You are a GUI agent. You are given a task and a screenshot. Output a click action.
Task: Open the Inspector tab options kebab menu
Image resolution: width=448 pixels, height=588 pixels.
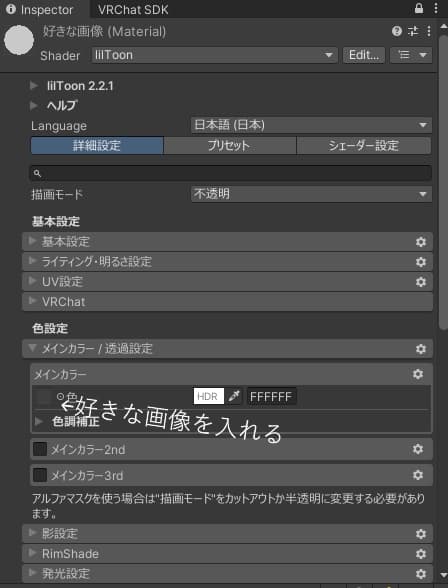(436, 8)
